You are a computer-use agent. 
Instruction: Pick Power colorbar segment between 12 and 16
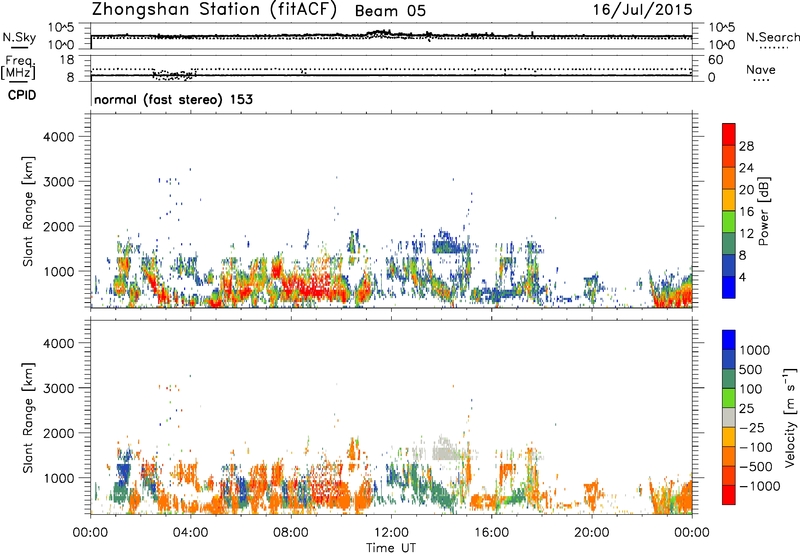(x=729, y=222)
